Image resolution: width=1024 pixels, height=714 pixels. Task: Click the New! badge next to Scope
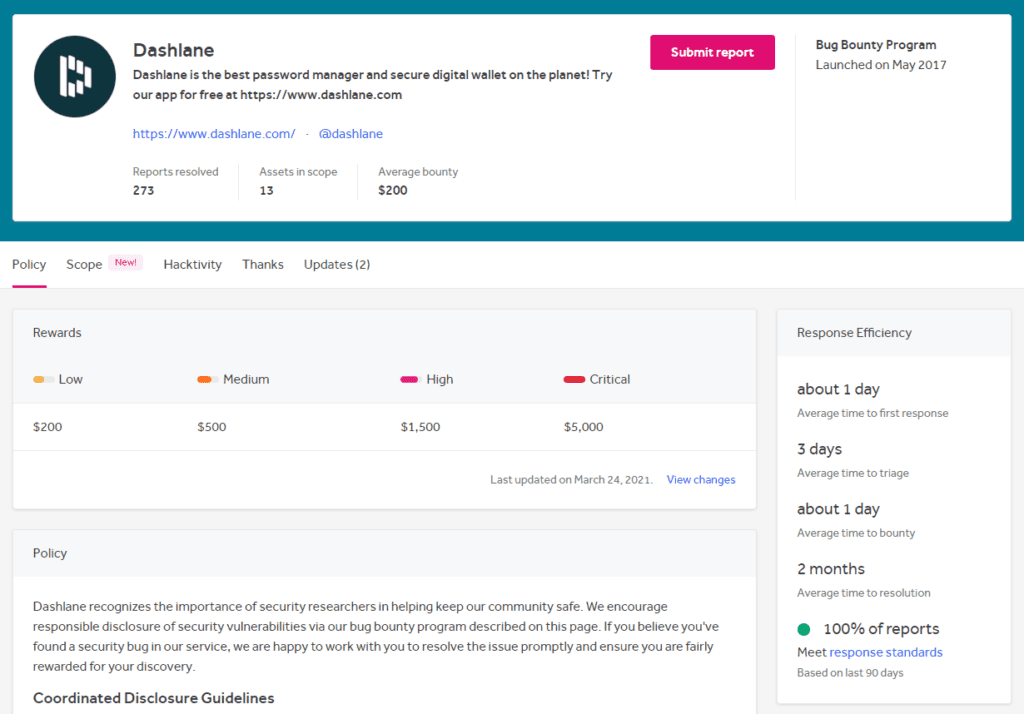coord(126,261)
